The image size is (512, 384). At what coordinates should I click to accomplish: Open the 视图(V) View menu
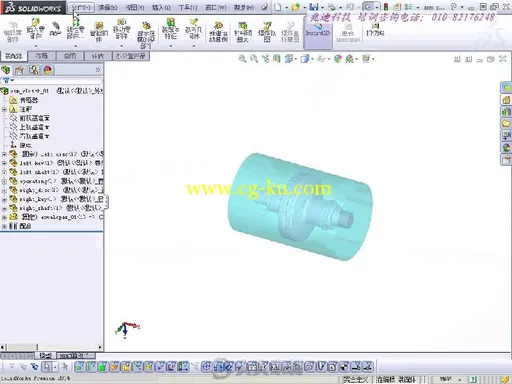(x=135, y=7)
